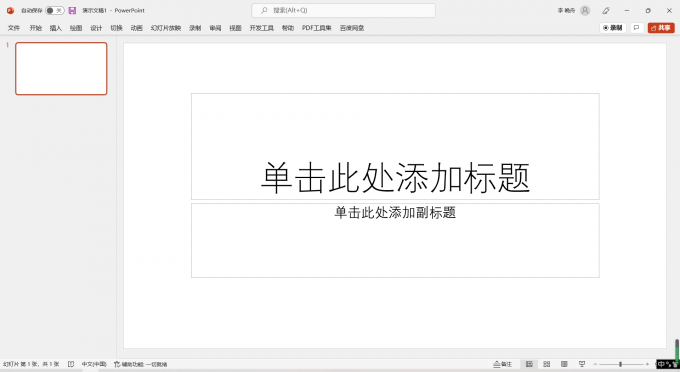Click the slide count status text

[31, 364]
